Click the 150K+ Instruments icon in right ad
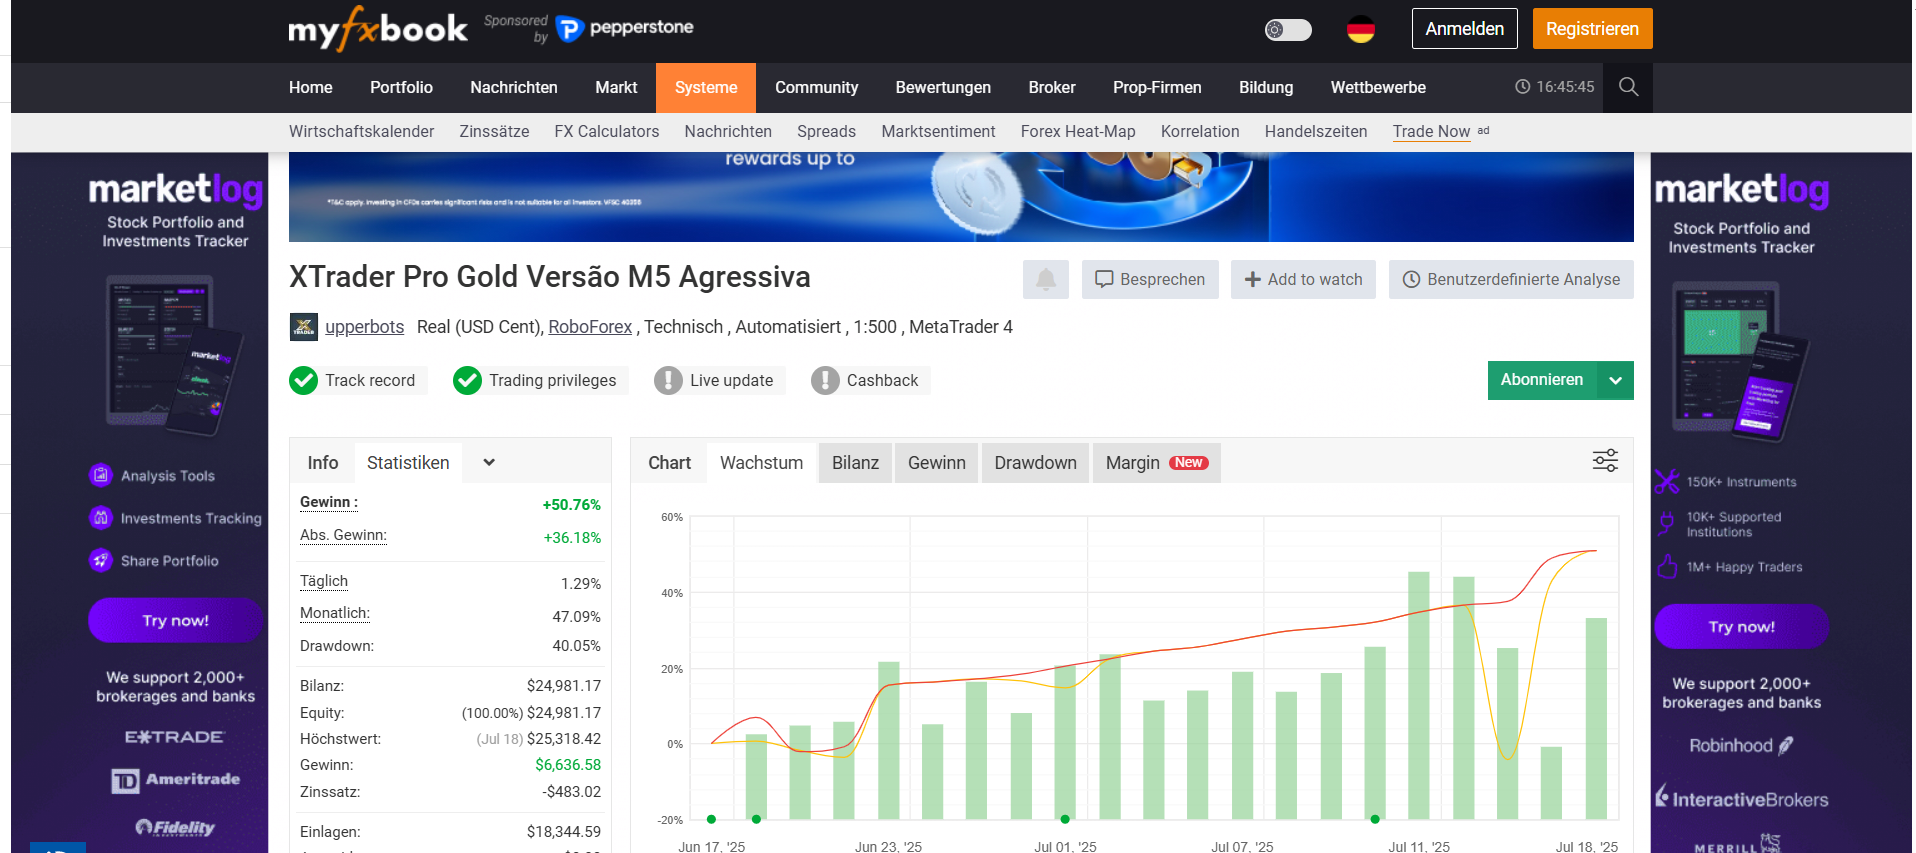 pyautogui.click(x=1667, y=481)
